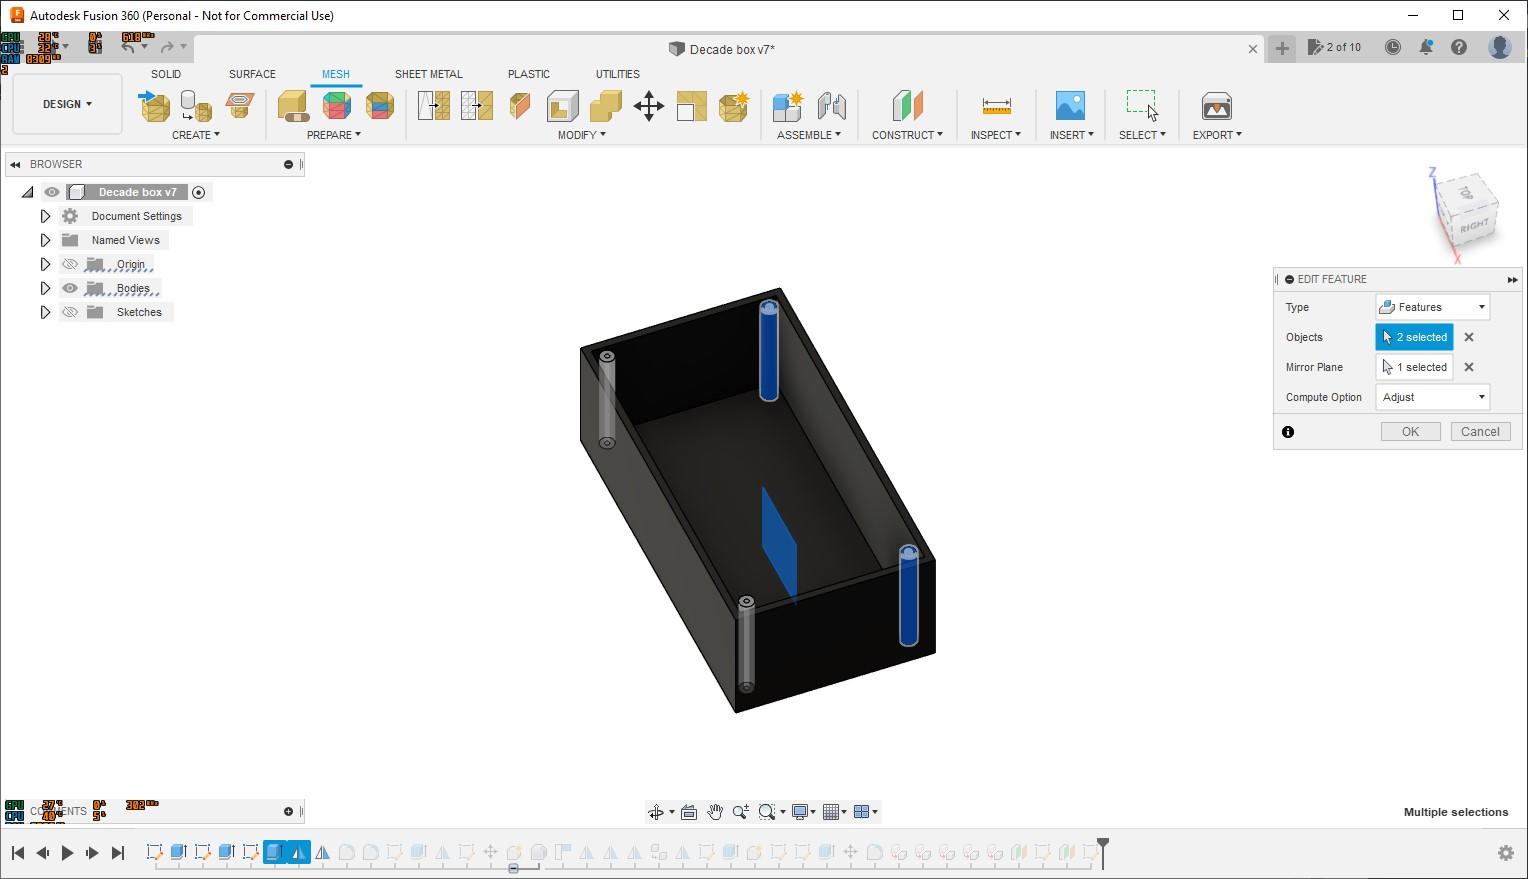1528x879 pixels.
Task: Switch to the PLASTIC tab
Action: (x=529, y=74)
